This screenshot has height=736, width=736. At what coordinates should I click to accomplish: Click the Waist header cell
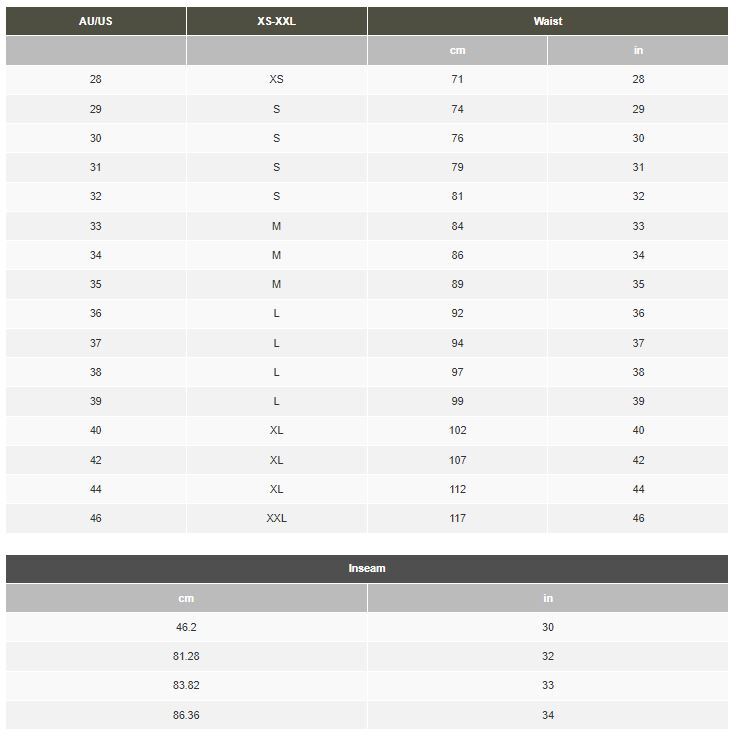(x=548, y=21)
